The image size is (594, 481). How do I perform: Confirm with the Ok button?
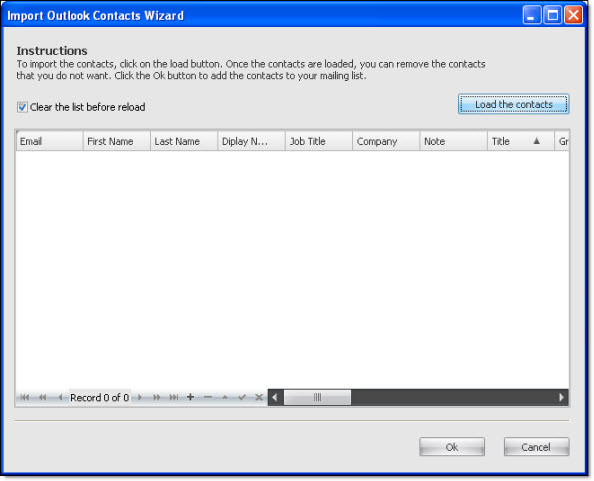click(x=452, y=447)
